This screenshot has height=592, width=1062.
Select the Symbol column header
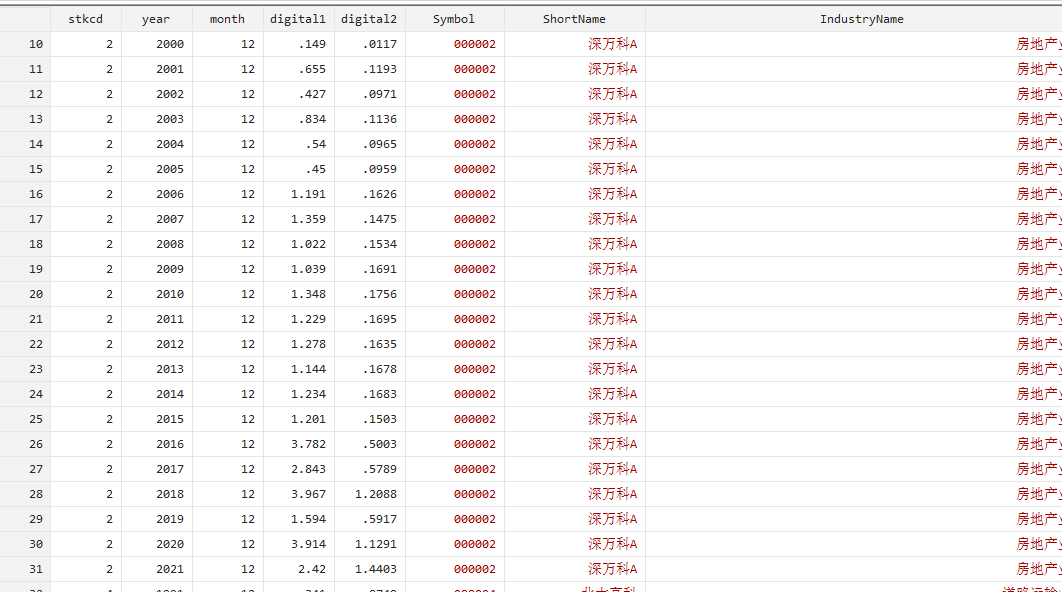(x=454, y=19)
